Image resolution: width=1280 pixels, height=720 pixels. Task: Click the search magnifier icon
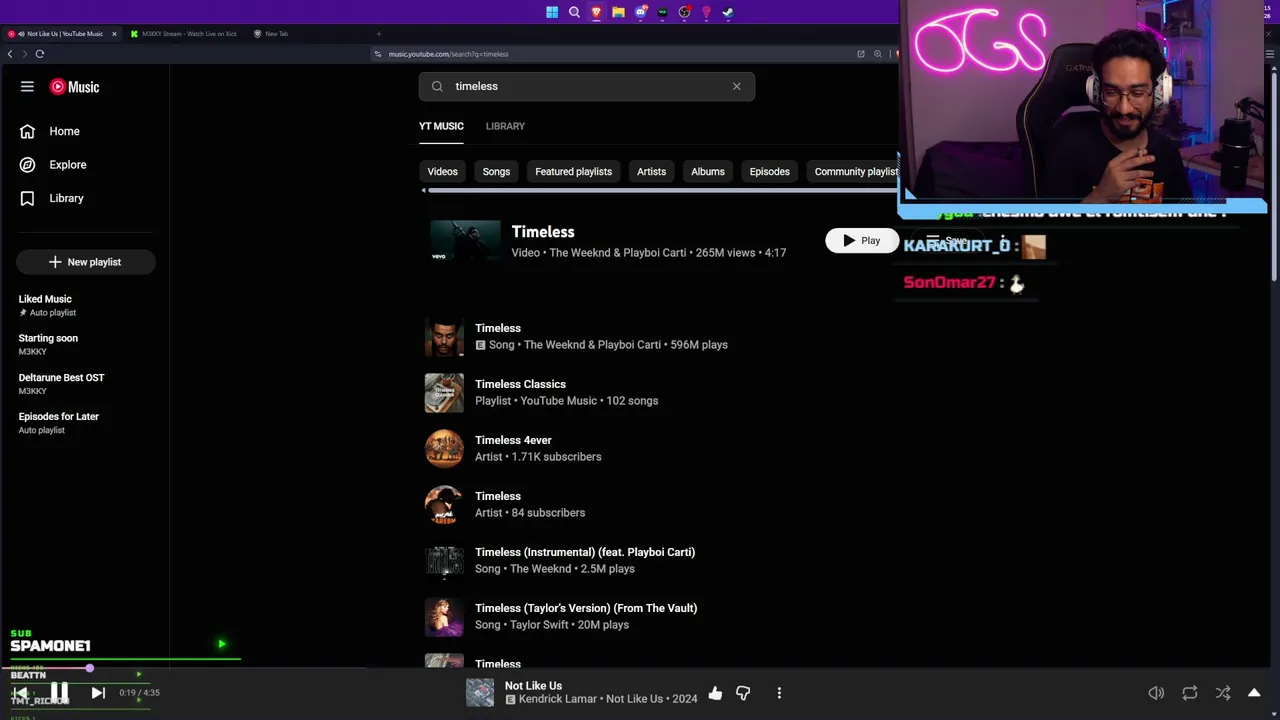(437, 86)
